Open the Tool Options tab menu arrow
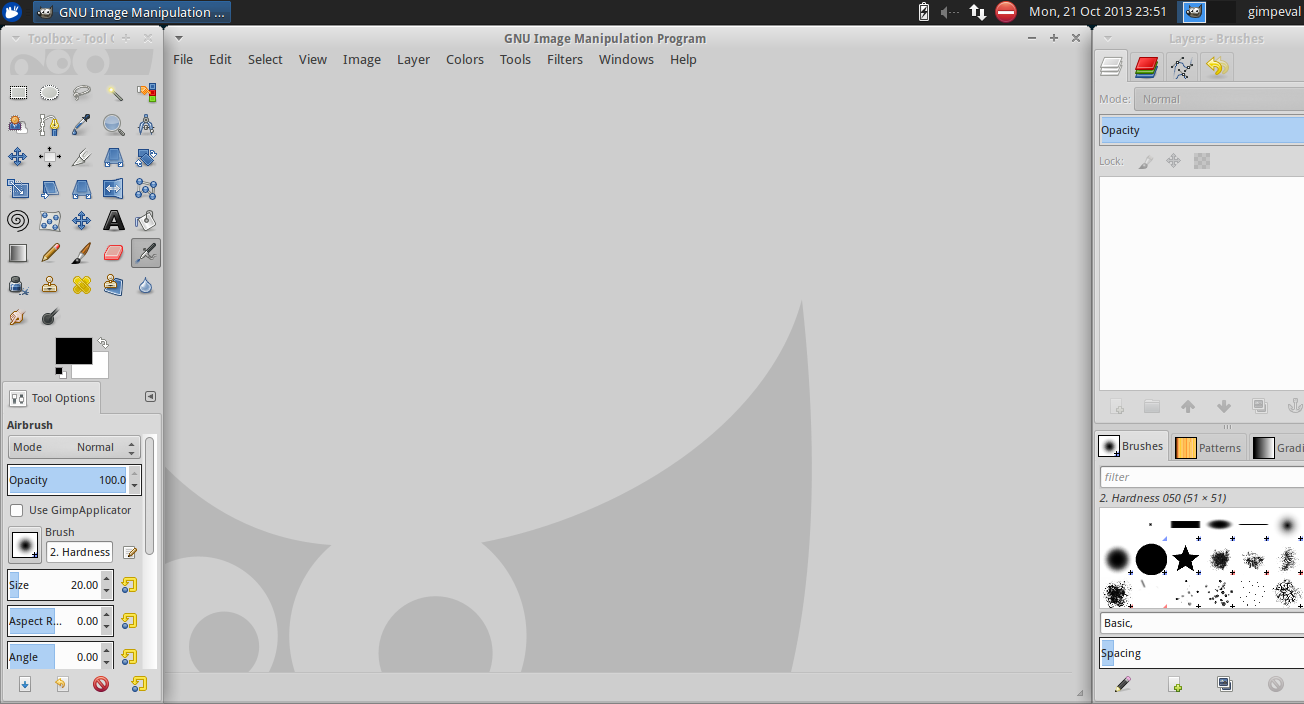The height and width of the screenshot is (704, 1304). tap(150, 396)
